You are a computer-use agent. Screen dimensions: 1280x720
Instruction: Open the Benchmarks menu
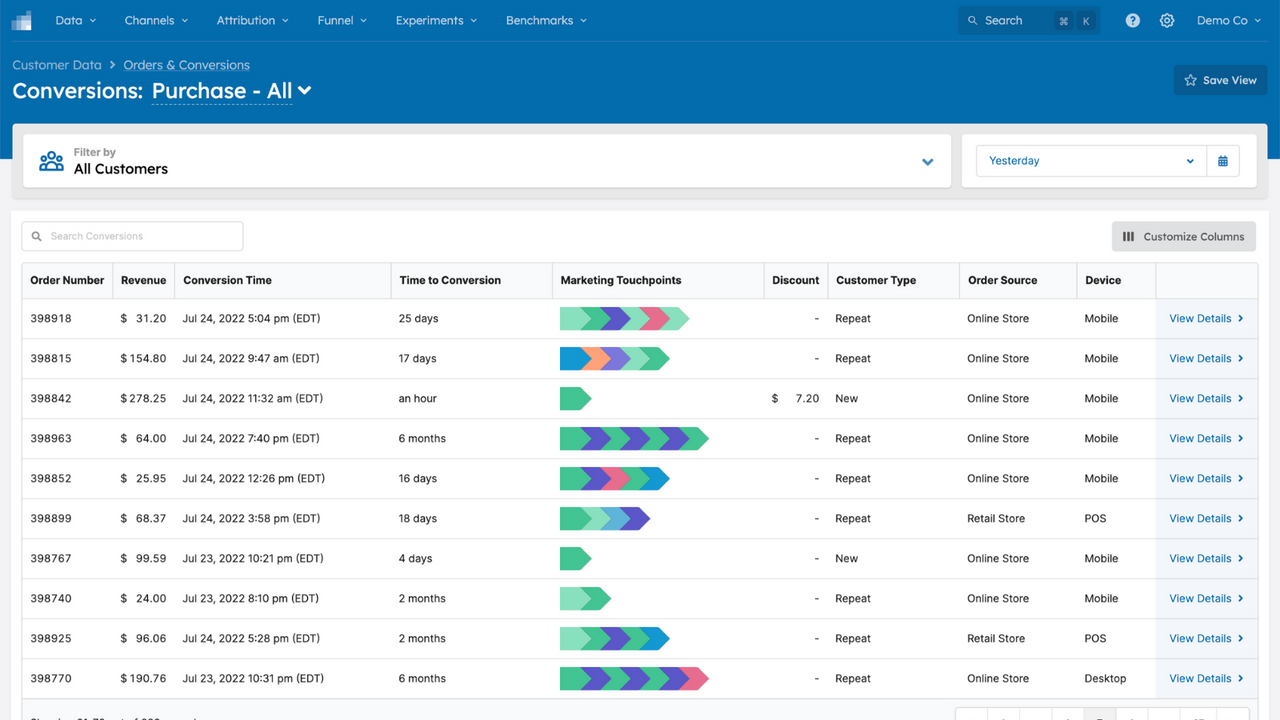tap(539, 19)
